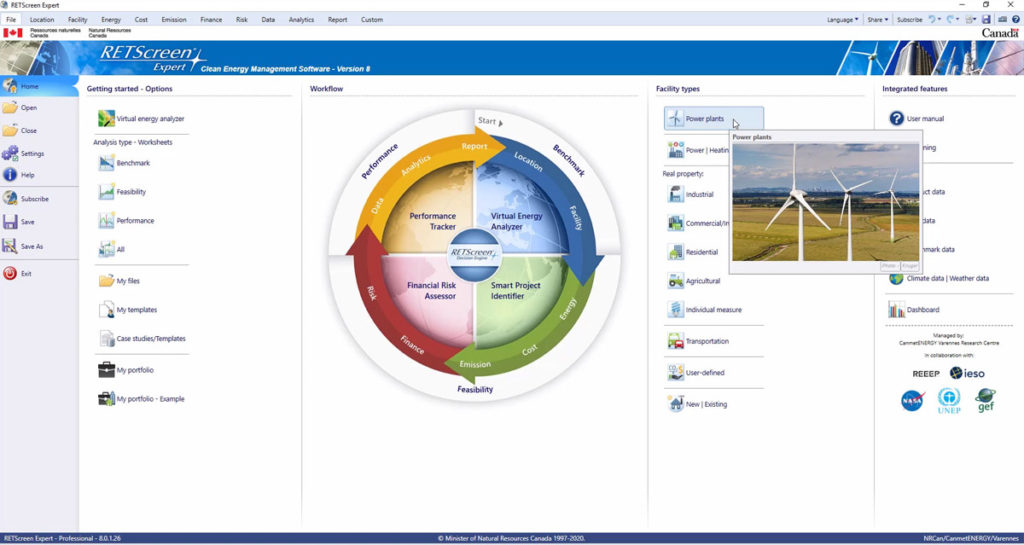Open the Energy tab

(111, 20)
